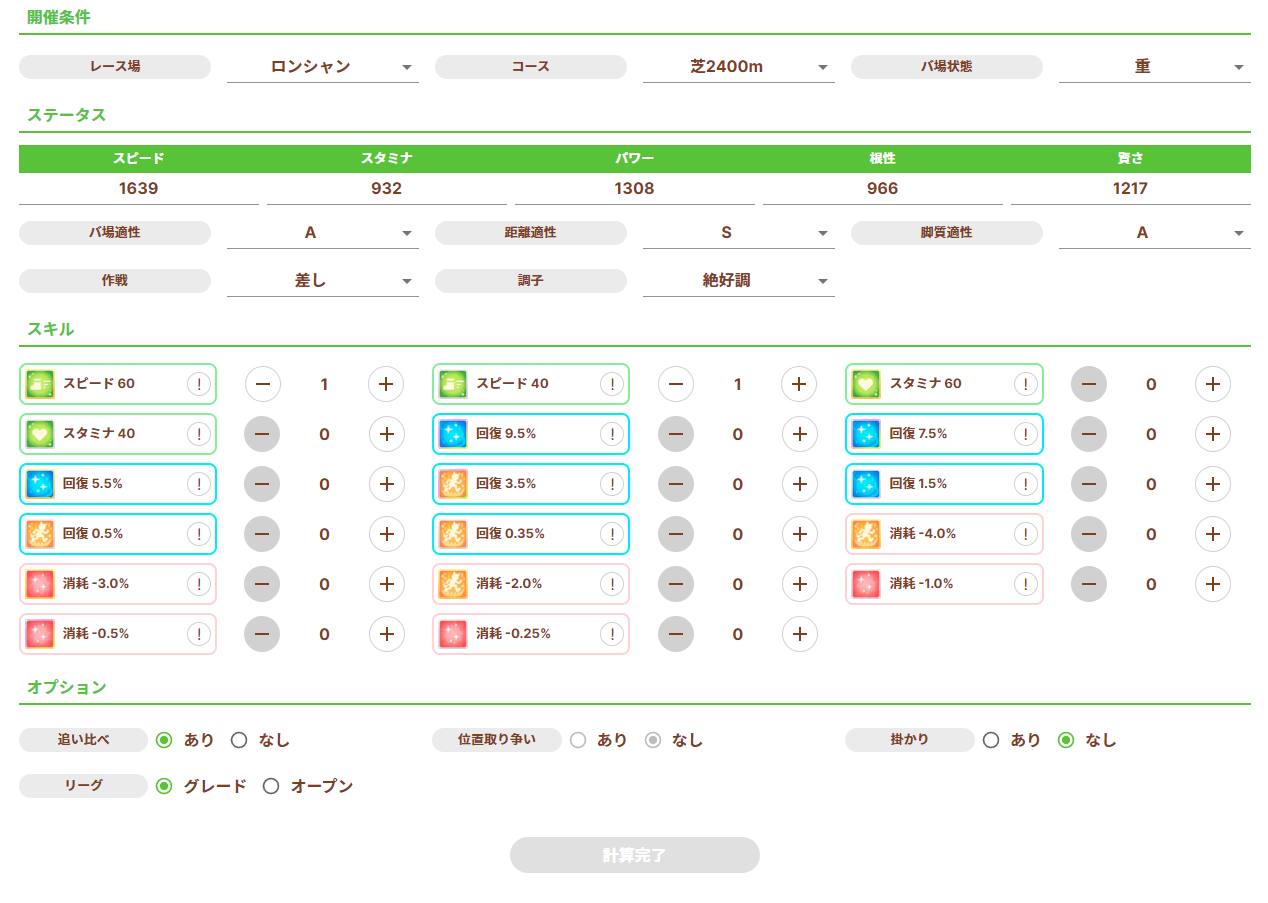1268x903 pixels.
Task: Click the info icon for 消耗 -1.0%
Action: tap(1025, 584)
